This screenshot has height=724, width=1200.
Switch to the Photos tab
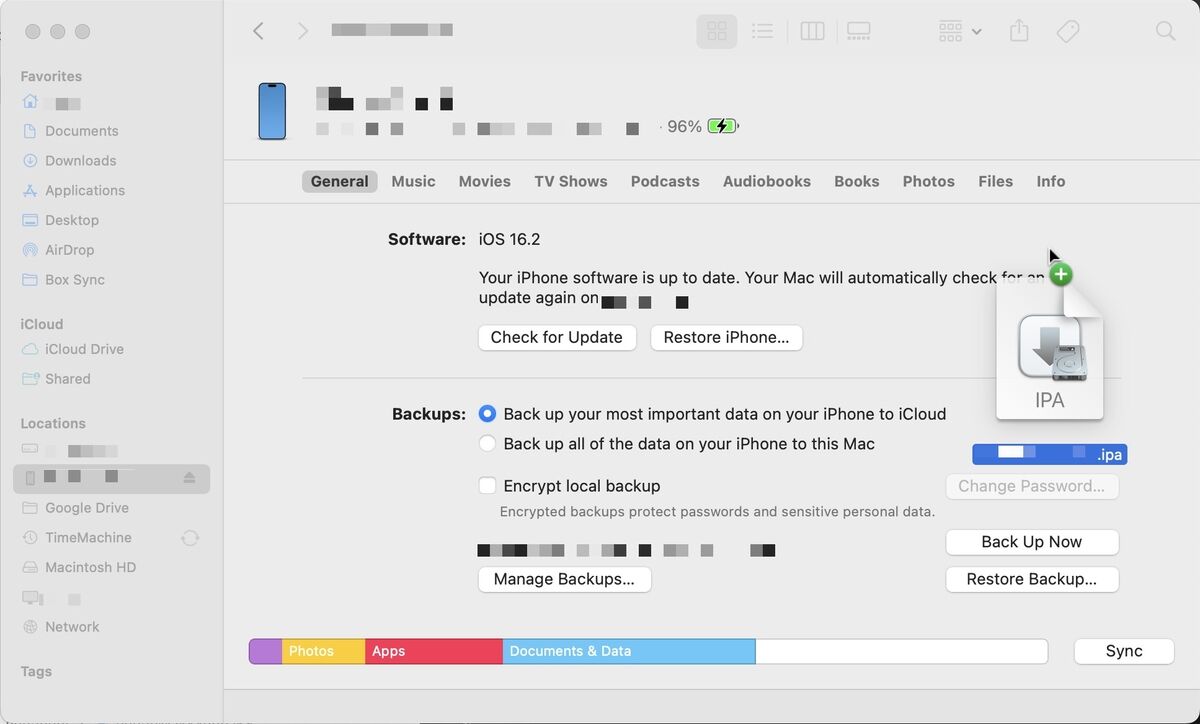coord(928,181)
